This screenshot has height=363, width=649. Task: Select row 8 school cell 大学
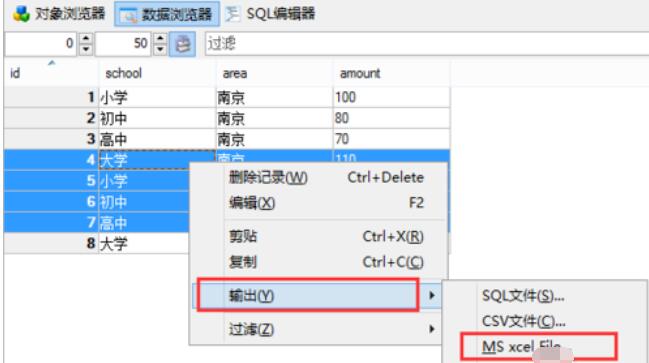(144, 243)
